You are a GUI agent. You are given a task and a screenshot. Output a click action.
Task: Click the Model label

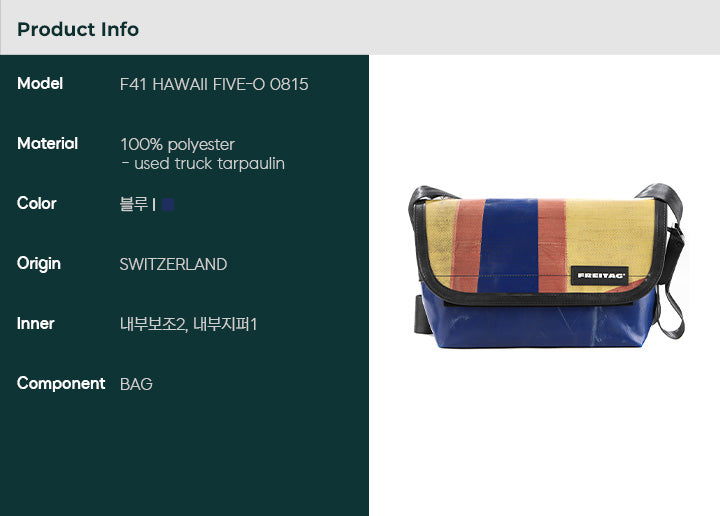pos(40,84)
